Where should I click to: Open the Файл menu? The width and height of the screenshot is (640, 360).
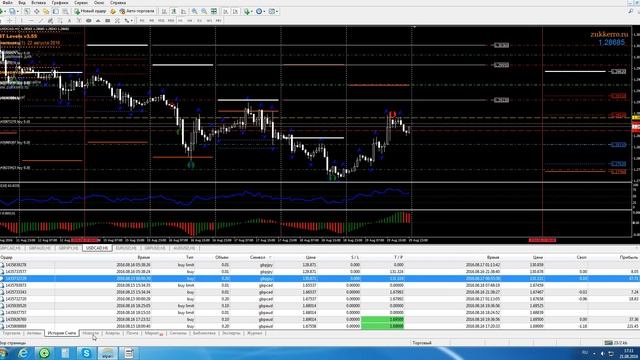[x=7, y=3]
